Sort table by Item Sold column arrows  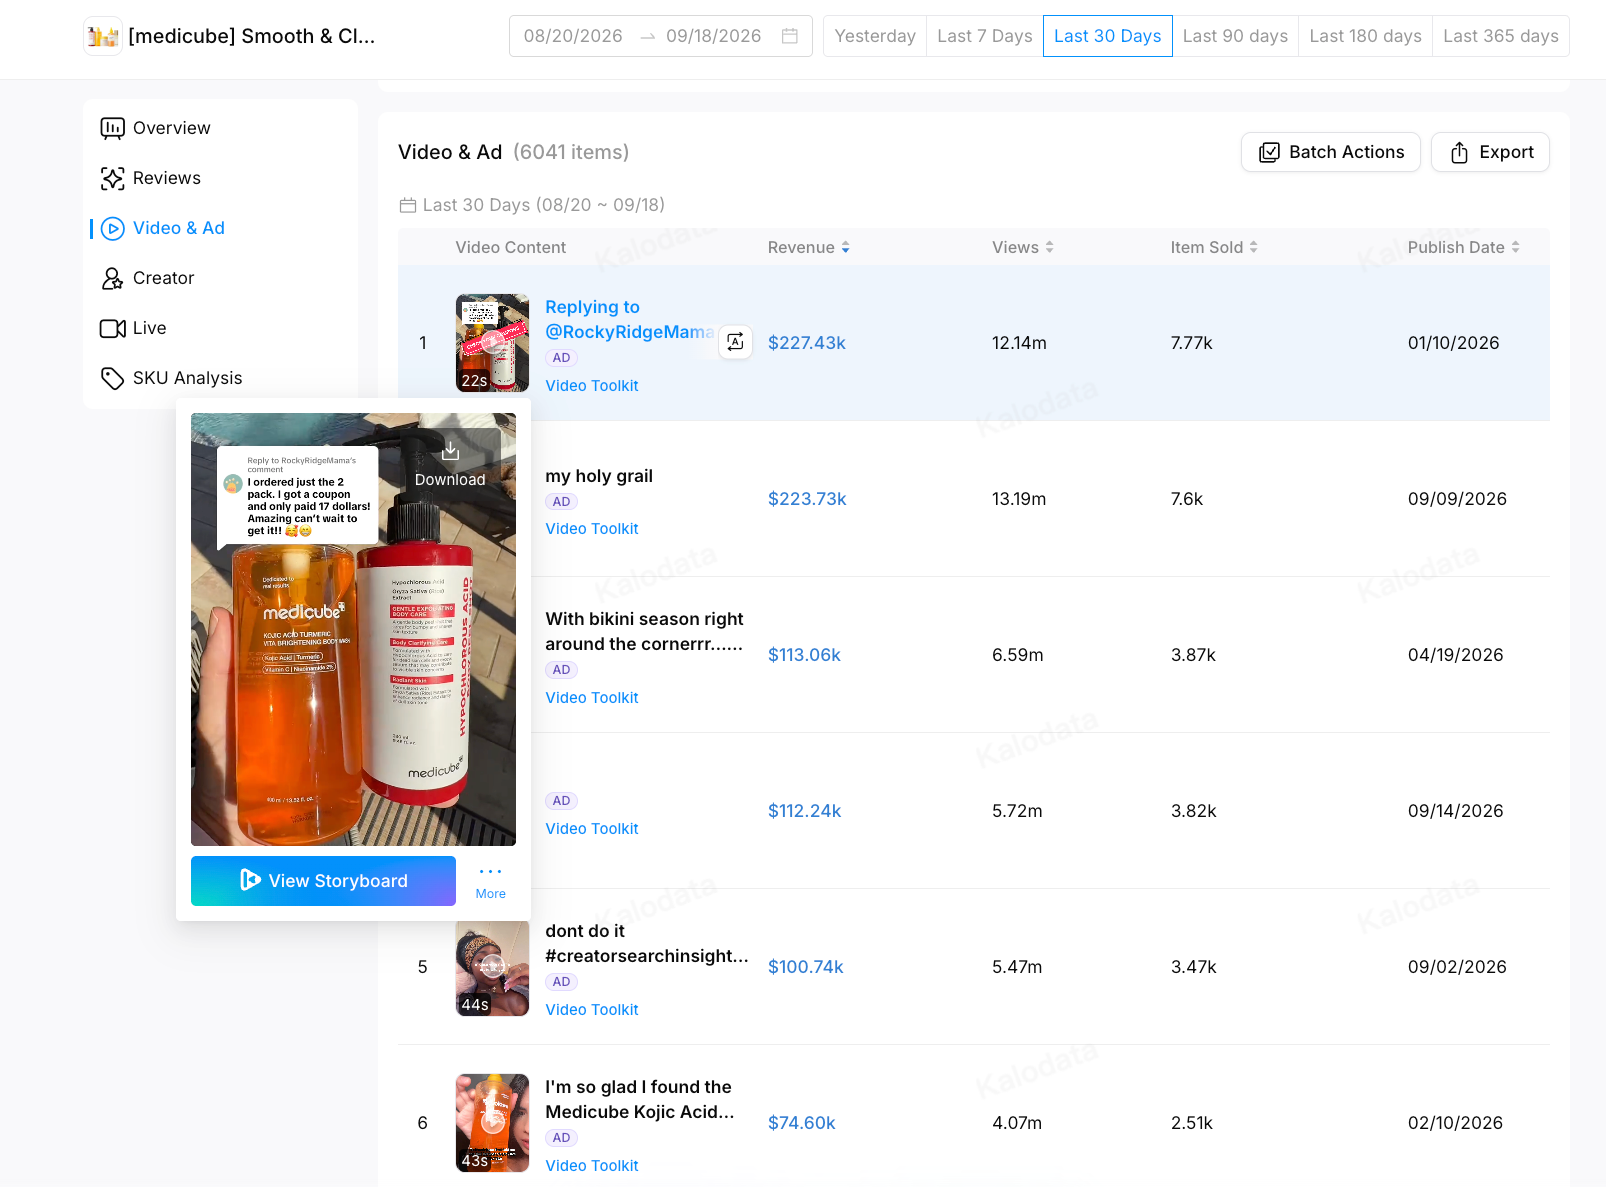coord(1254,247)
